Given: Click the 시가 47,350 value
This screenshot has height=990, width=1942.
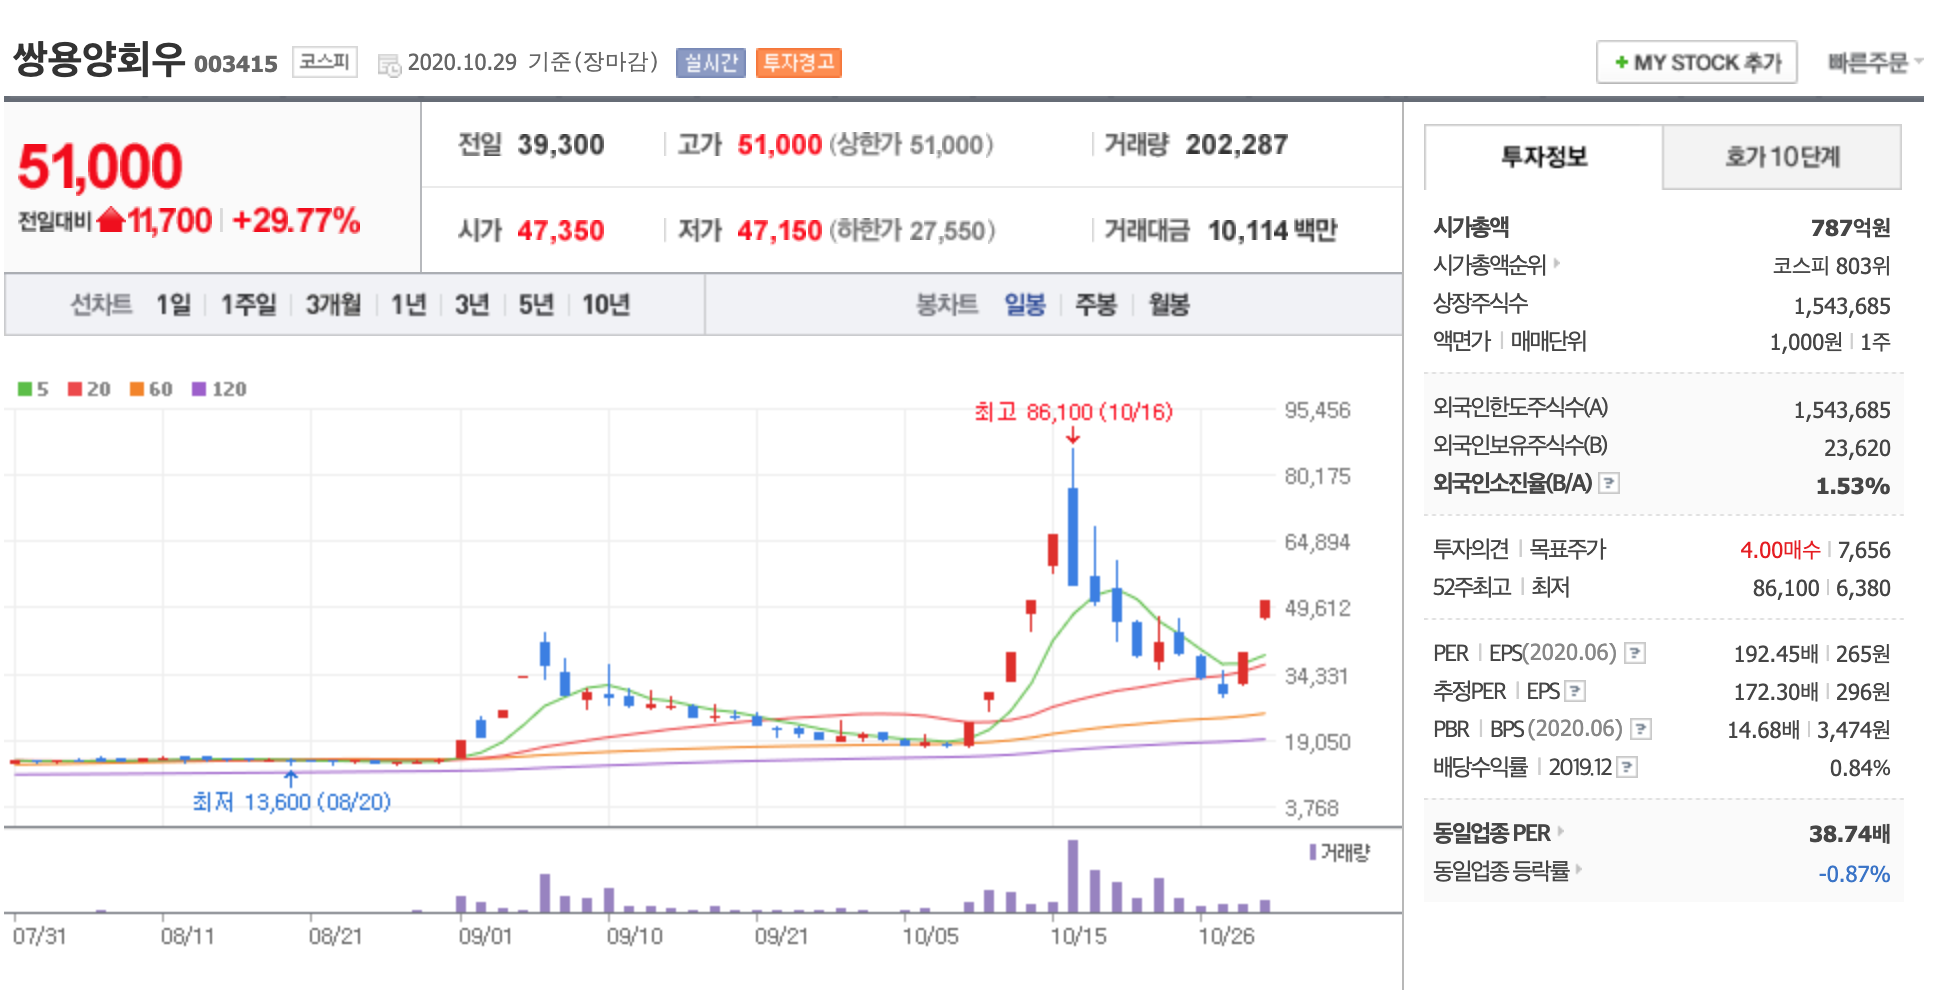Looking at the screenshot, I should [561, 231].
